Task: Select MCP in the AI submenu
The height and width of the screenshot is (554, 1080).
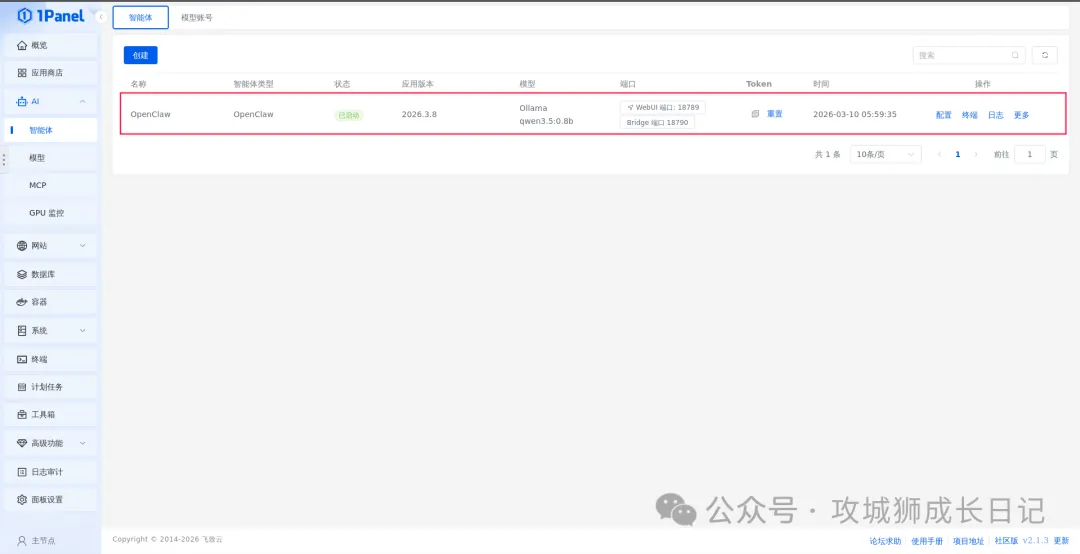Action: 38,185
